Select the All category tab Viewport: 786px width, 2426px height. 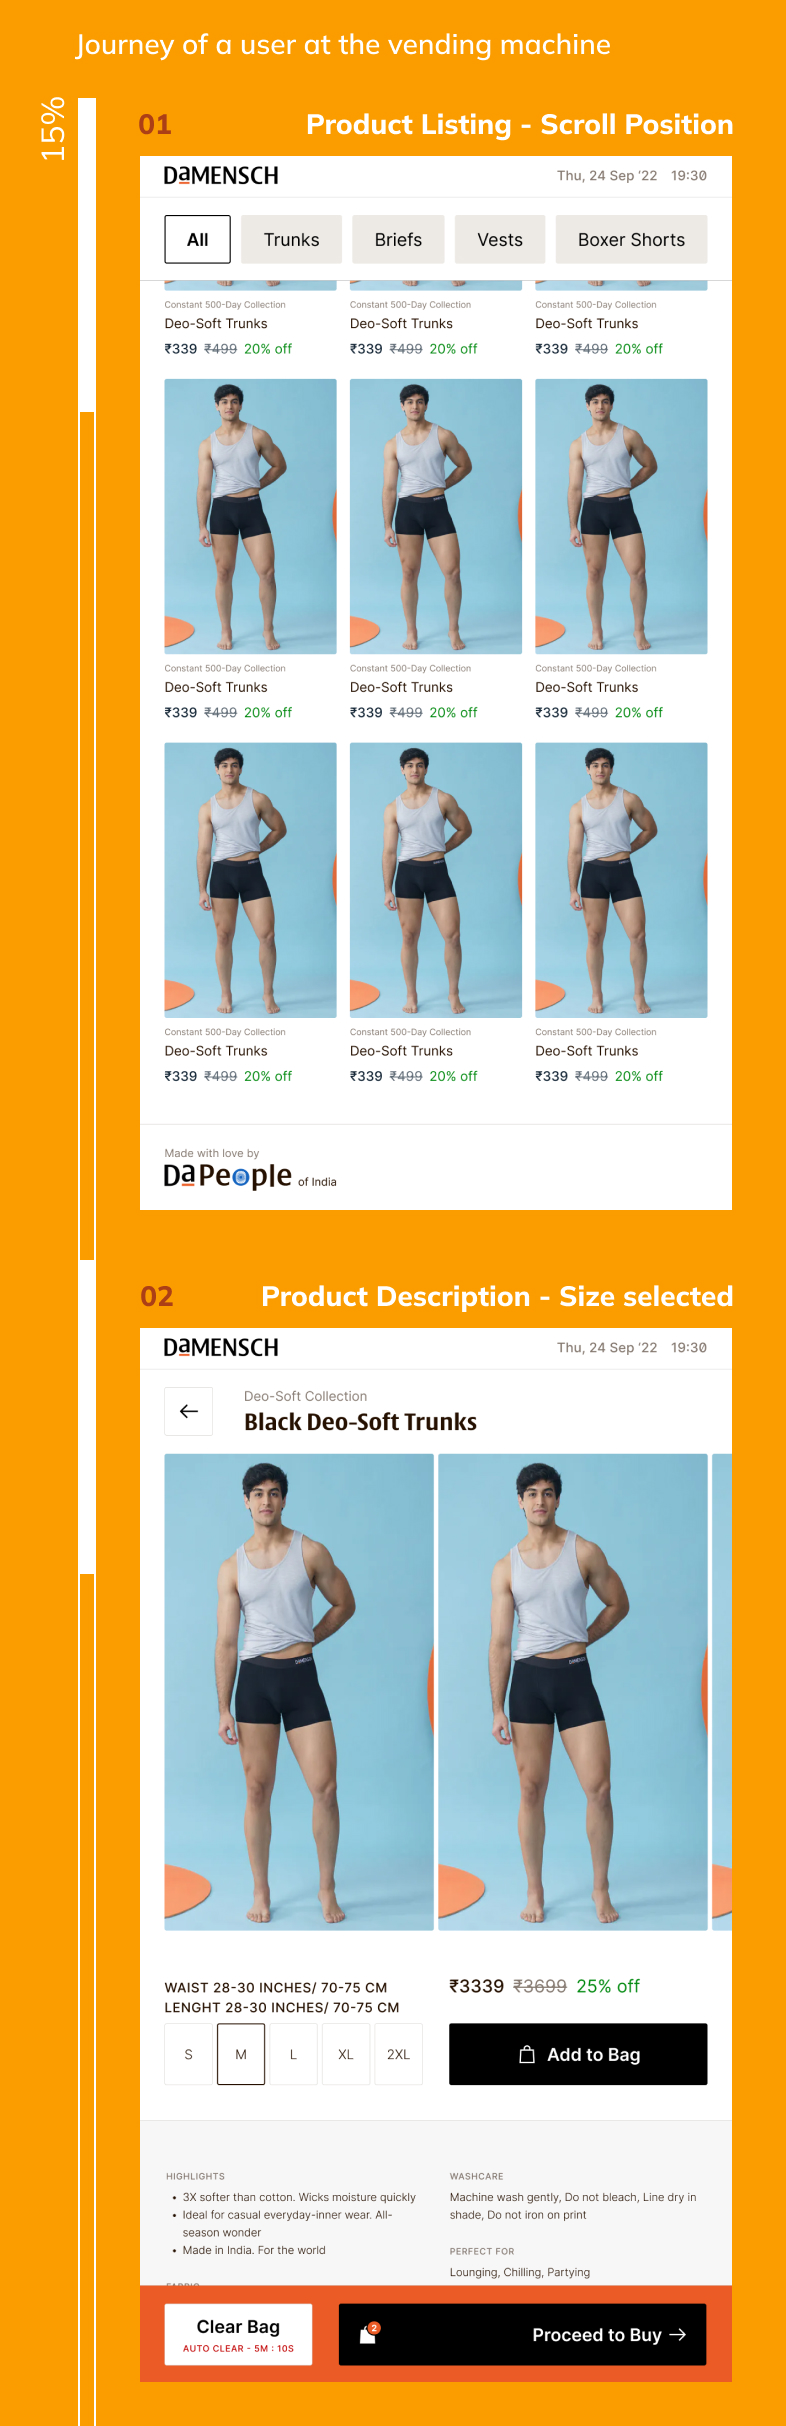click(198, 240)
